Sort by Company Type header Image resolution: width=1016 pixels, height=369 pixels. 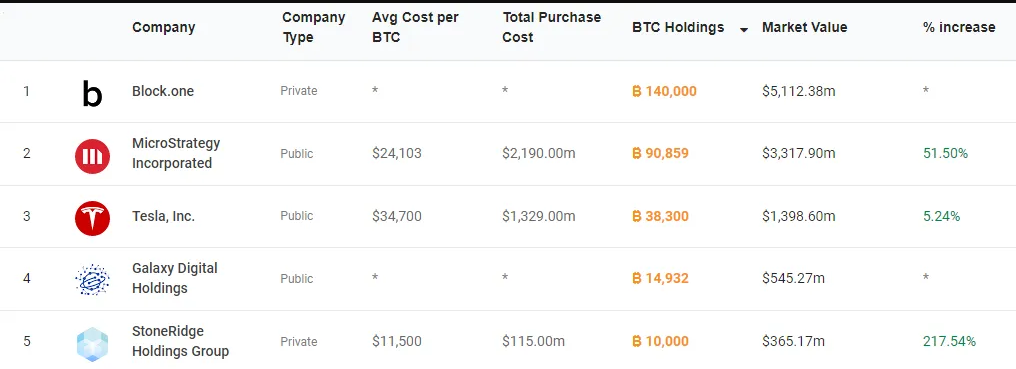pos(314,27)
